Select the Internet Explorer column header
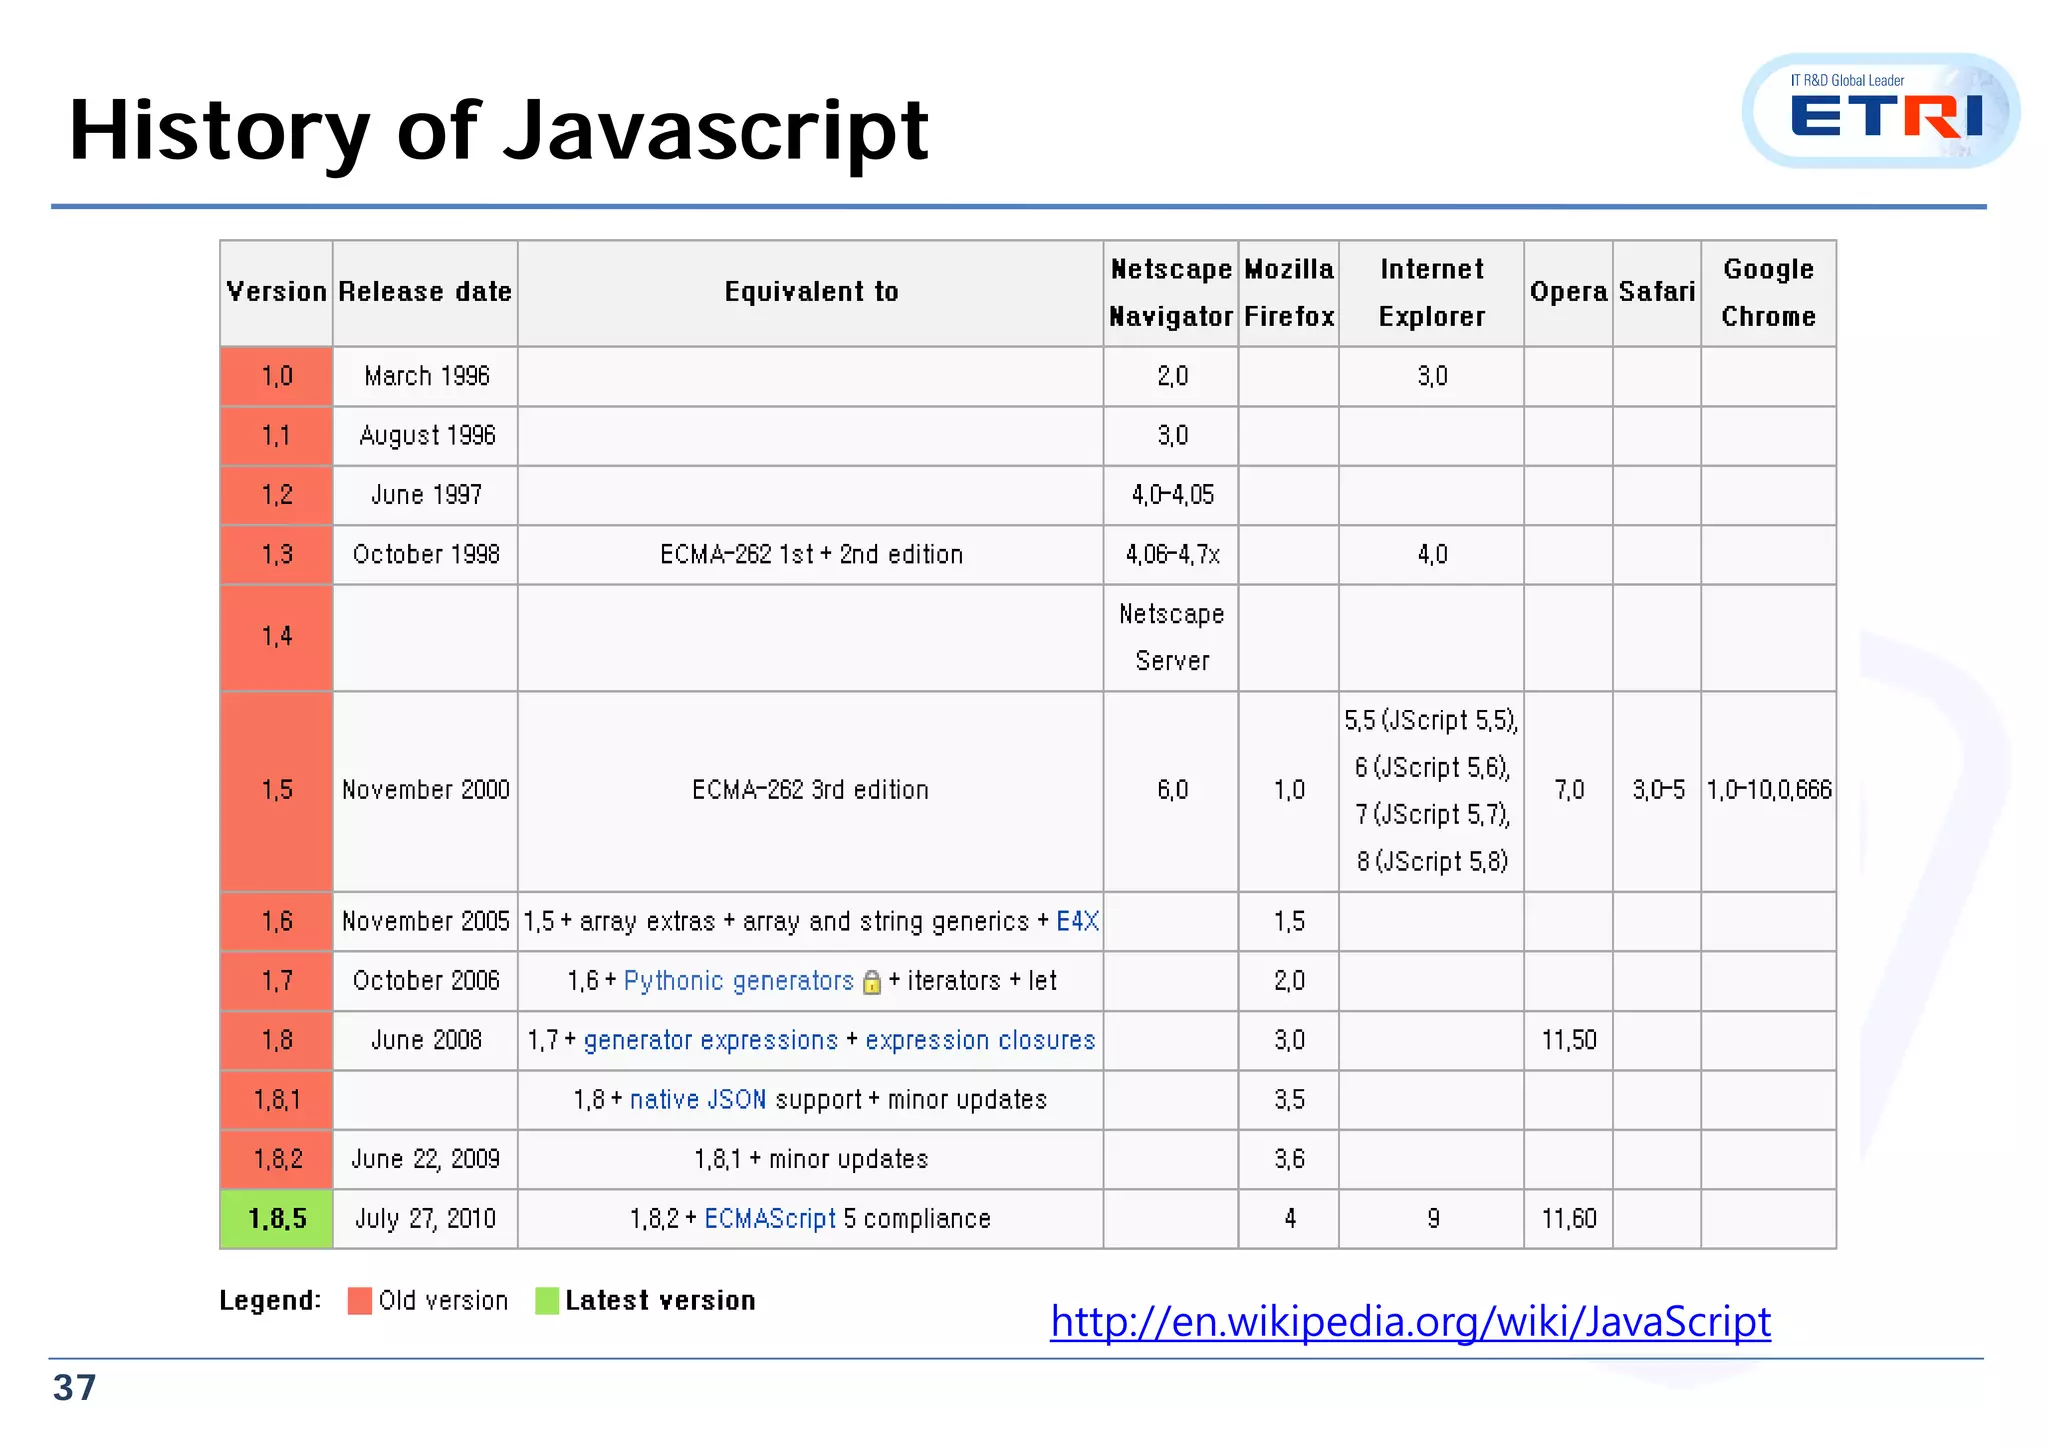2048x1448 pixels. coord(1431,293)
